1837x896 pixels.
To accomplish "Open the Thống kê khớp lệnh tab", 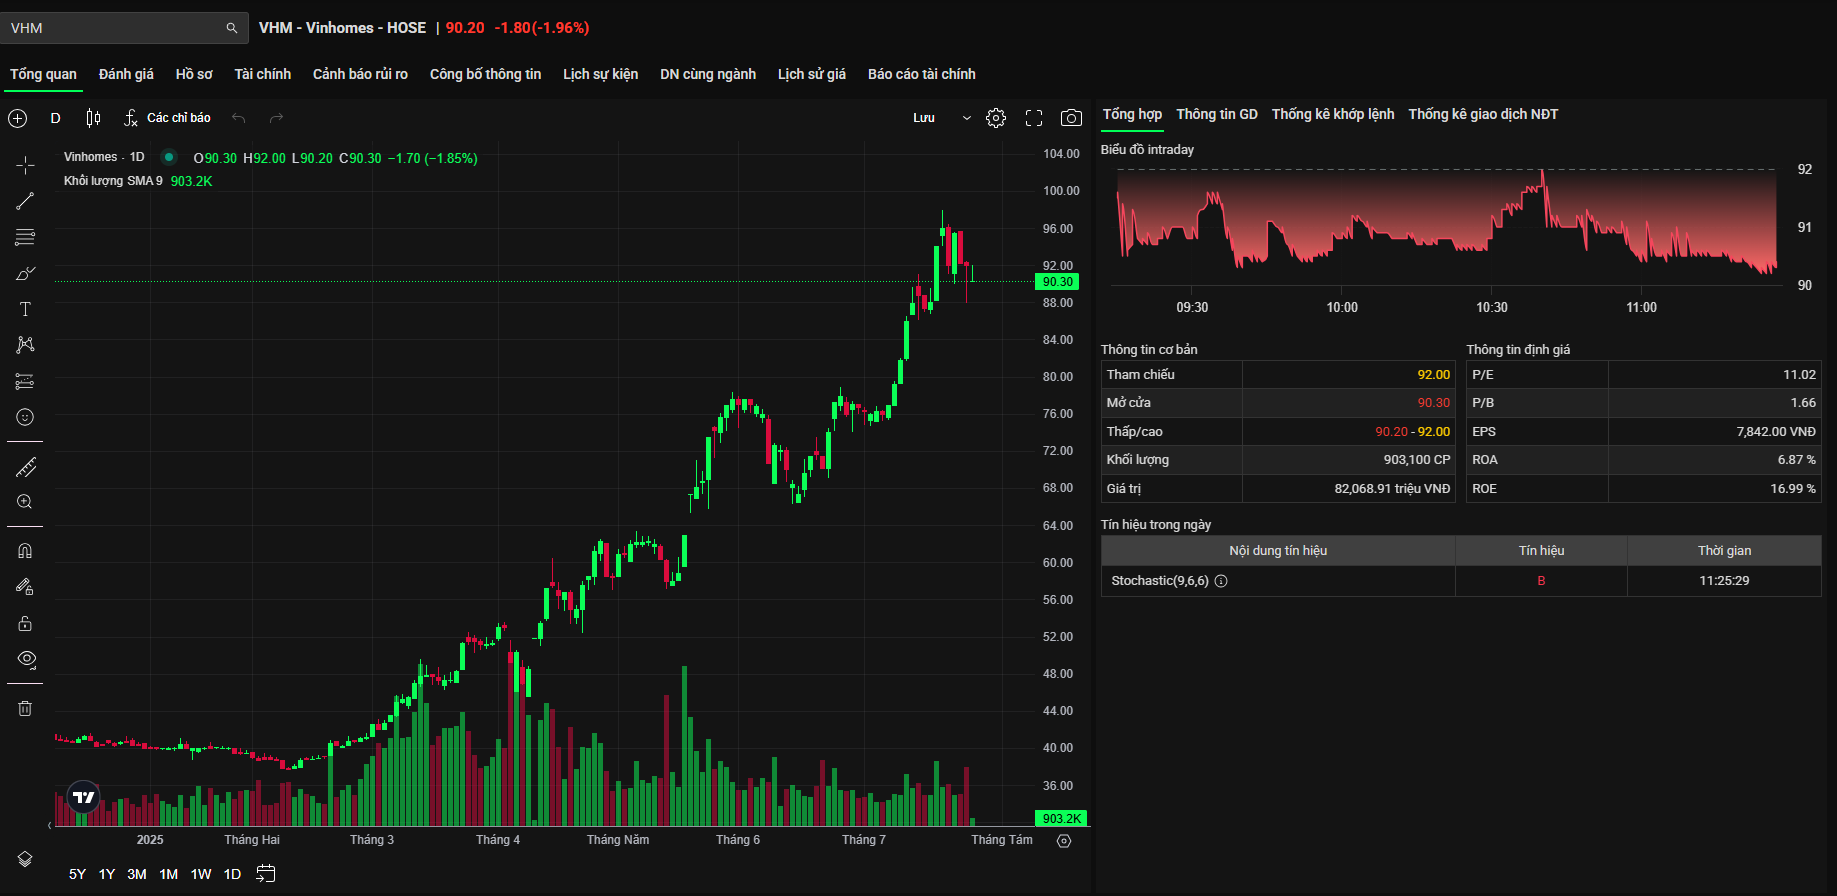I will point(1333,114).
